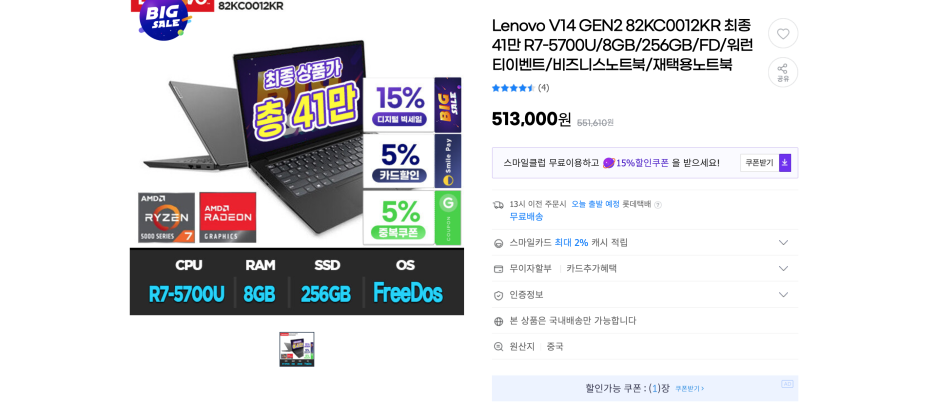Click the 쿠폰받기 coupon button

(759, 163)
